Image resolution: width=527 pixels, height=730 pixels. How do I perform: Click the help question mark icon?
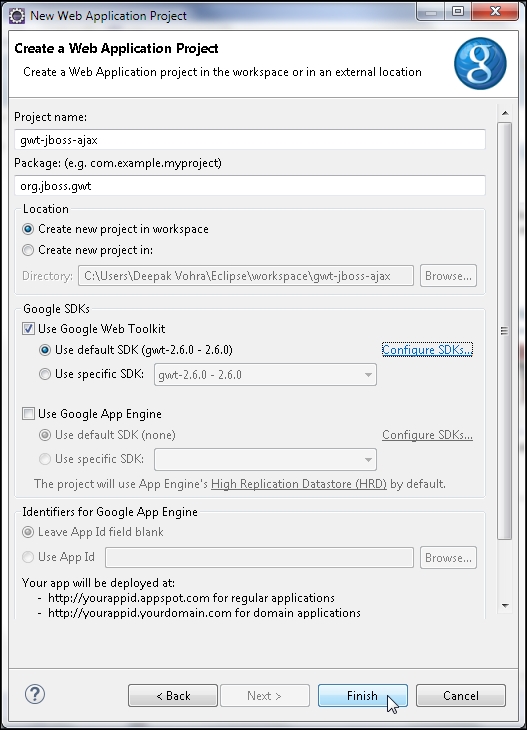(35, 694)
